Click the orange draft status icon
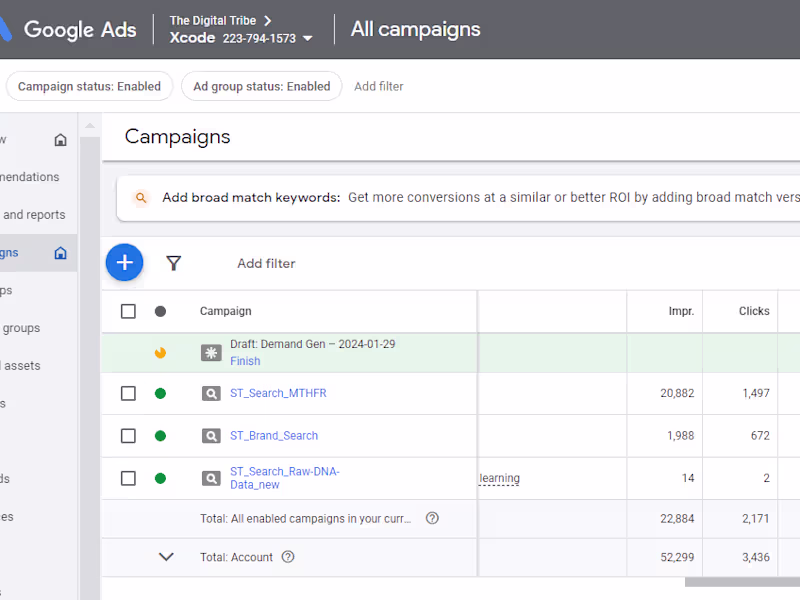 coord(160,353)
